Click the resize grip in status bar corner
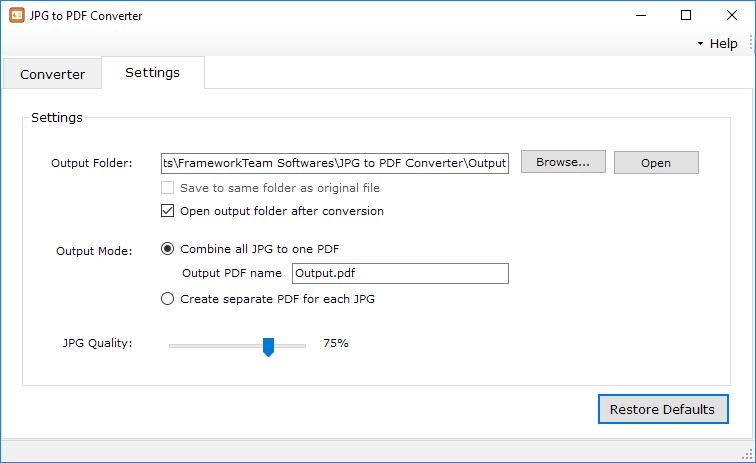 click(747, 454)
